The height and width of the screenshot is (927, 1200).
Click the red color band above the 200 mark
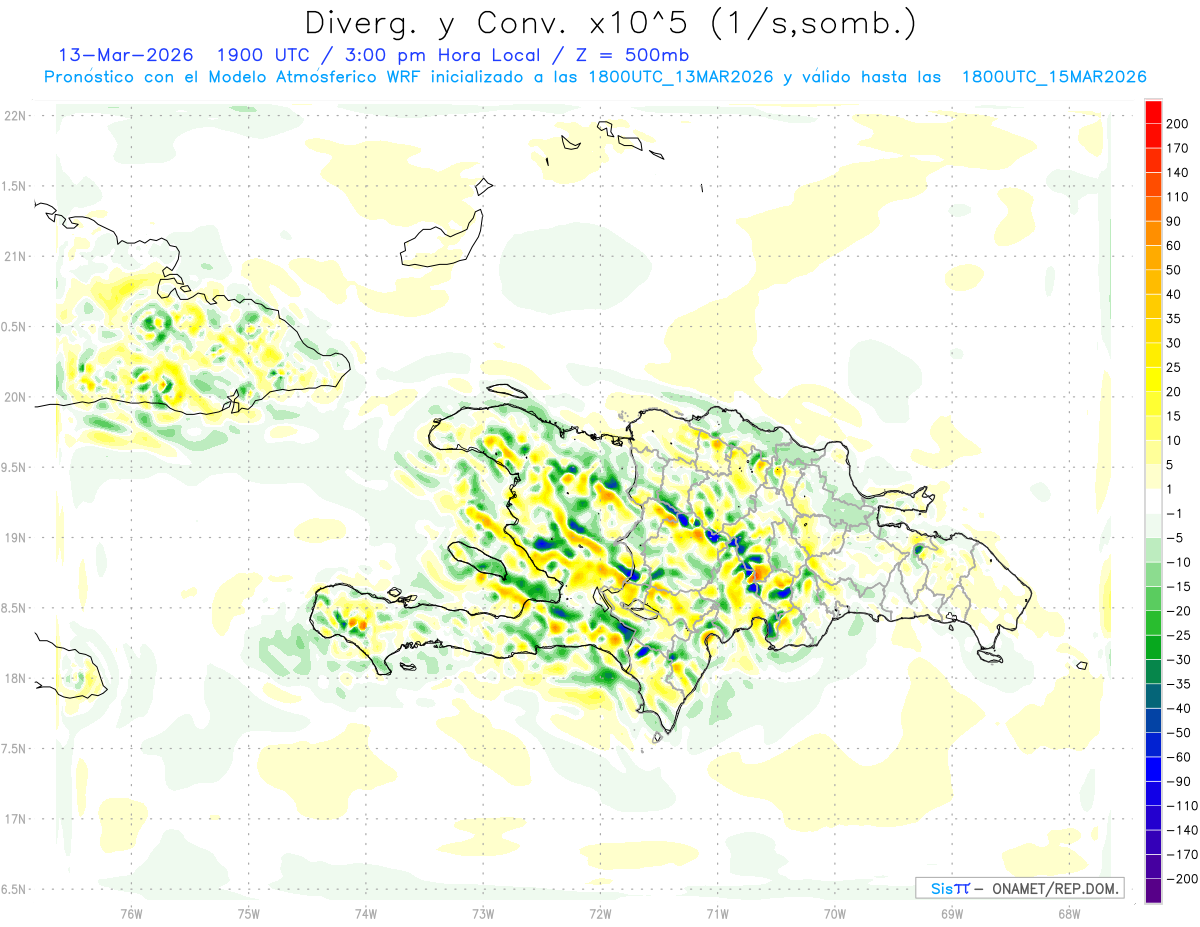click(1153, 112)
